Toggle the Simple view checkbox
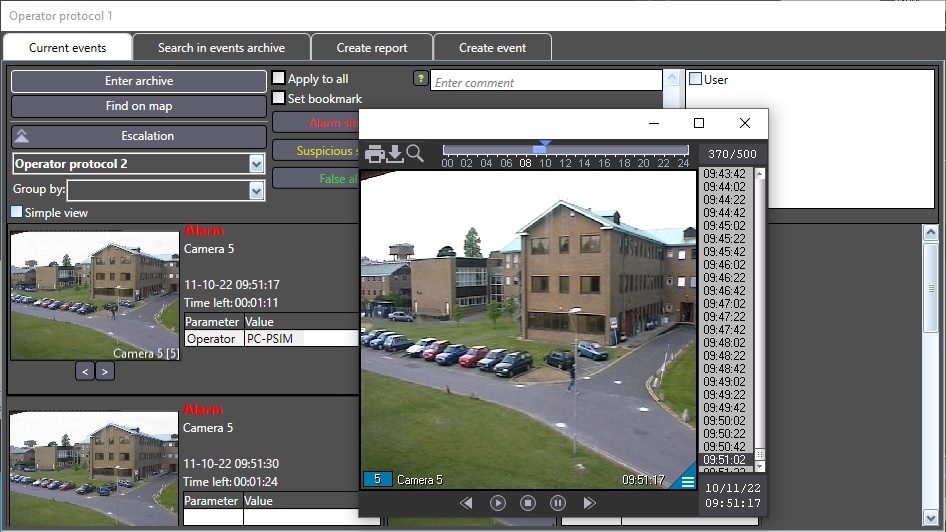The width and height of the screenshot is (946, 532). (17, 212)
